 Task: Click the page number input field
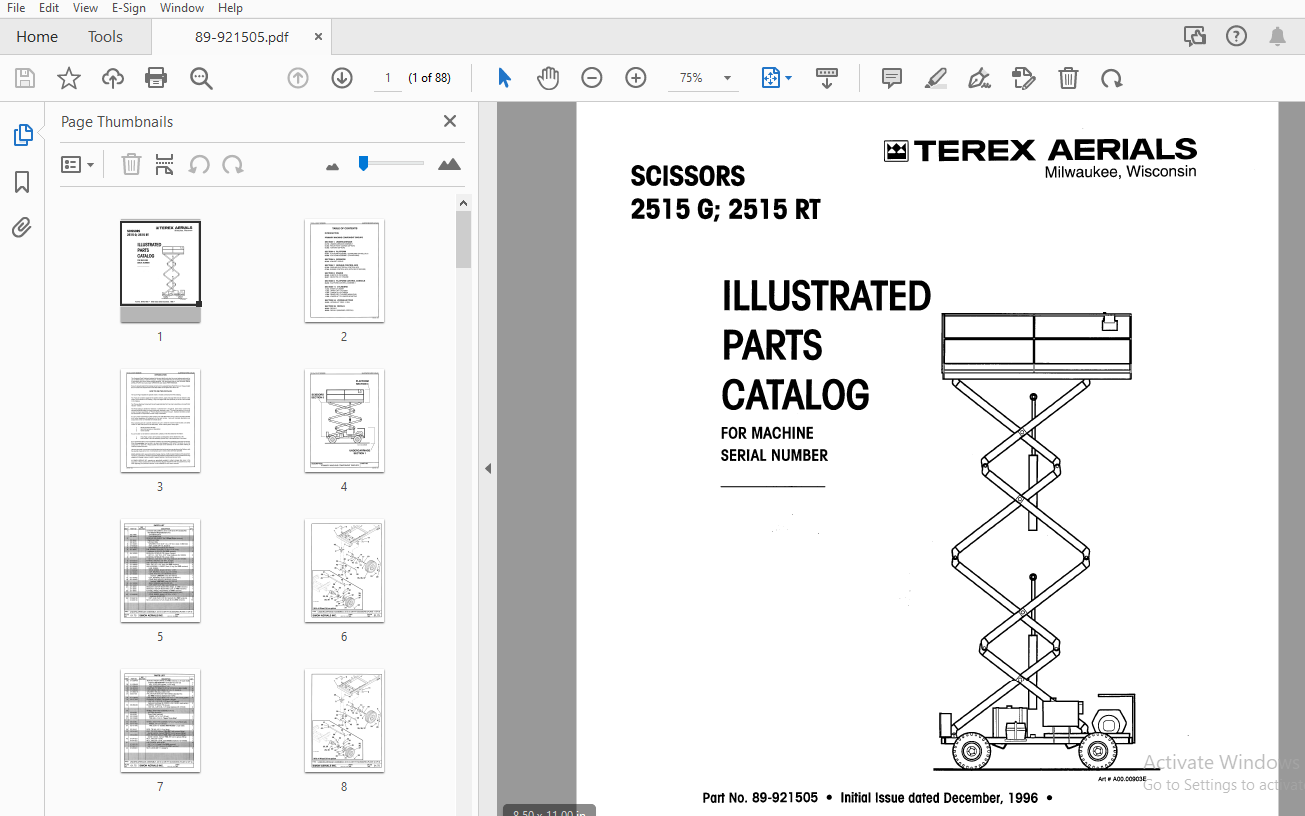[x=387, y=78]
